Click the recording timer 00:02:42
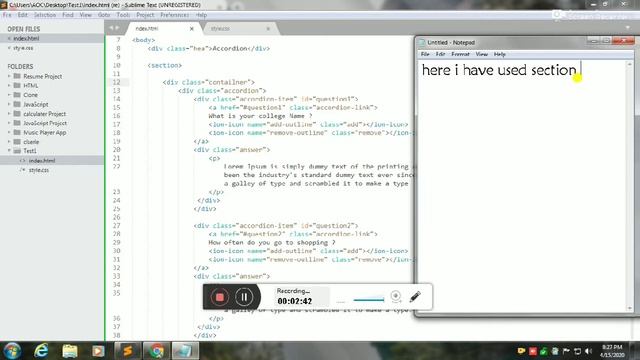The height and width of the screenshot is (360, 640). click(295, 301)
